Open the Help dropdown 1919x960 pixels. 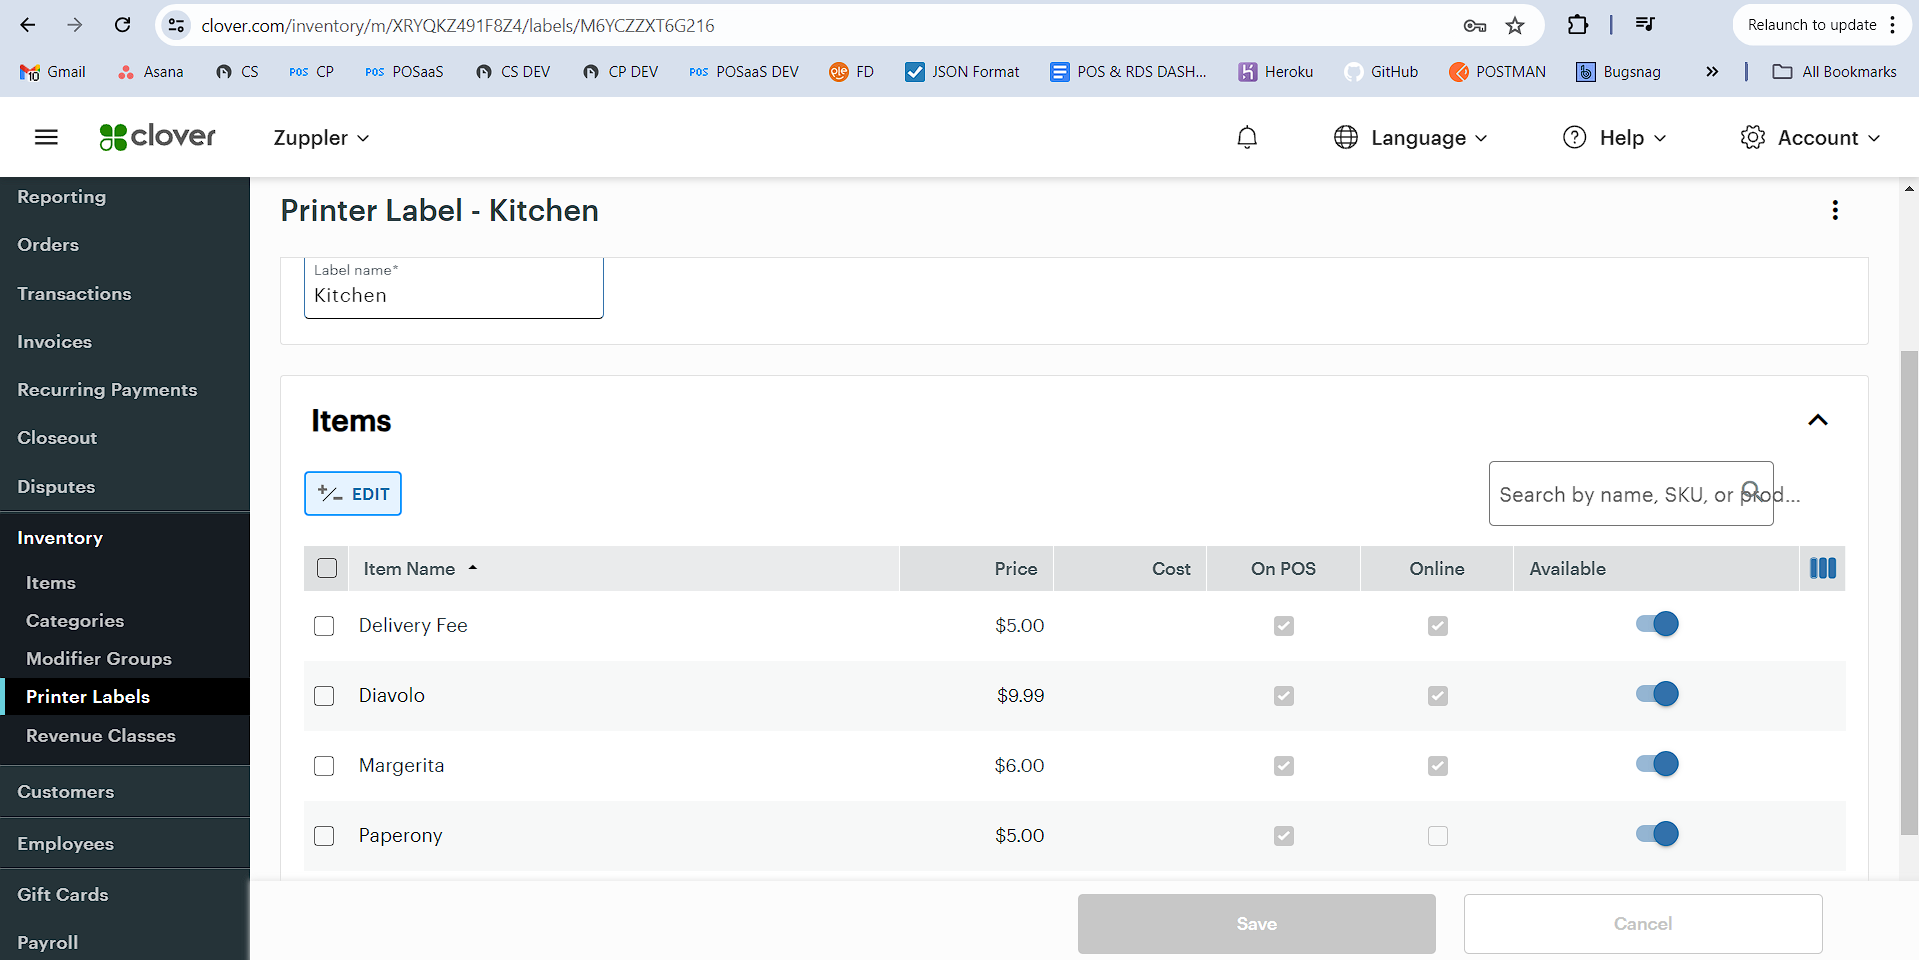pos(1614,138)
